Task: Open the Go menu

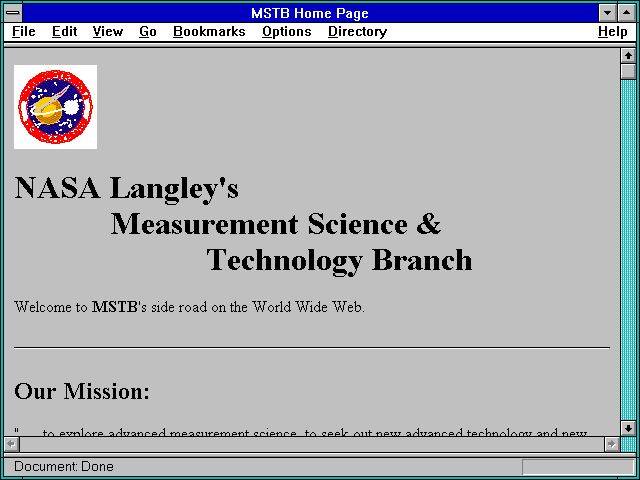Action: pos(148,32)
